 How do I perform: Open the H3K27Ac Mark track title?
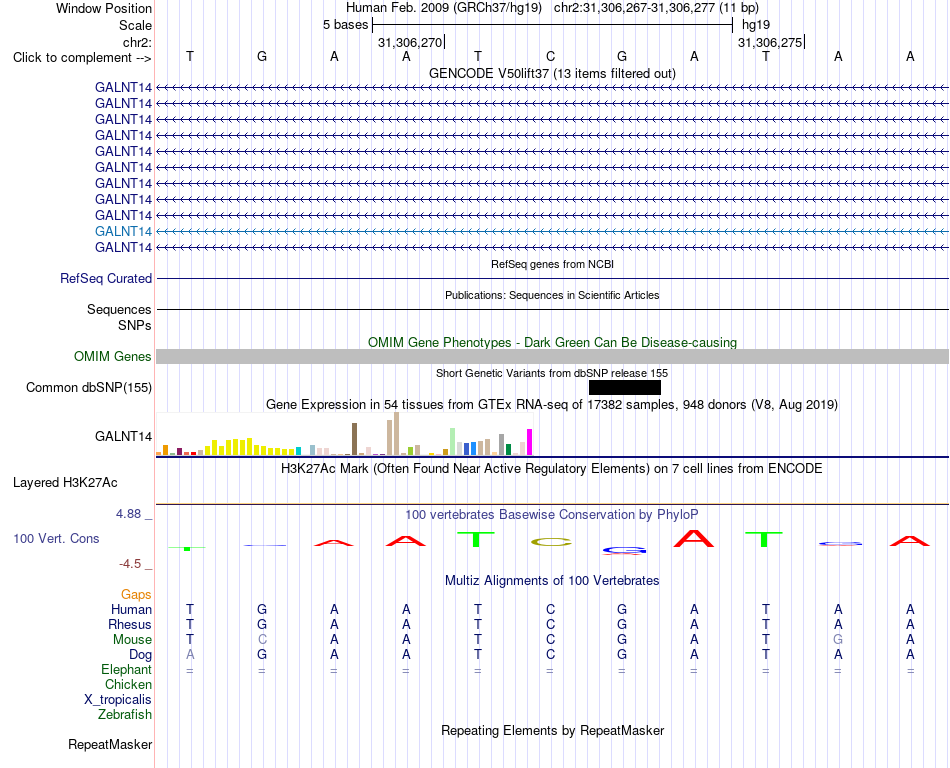552,469
